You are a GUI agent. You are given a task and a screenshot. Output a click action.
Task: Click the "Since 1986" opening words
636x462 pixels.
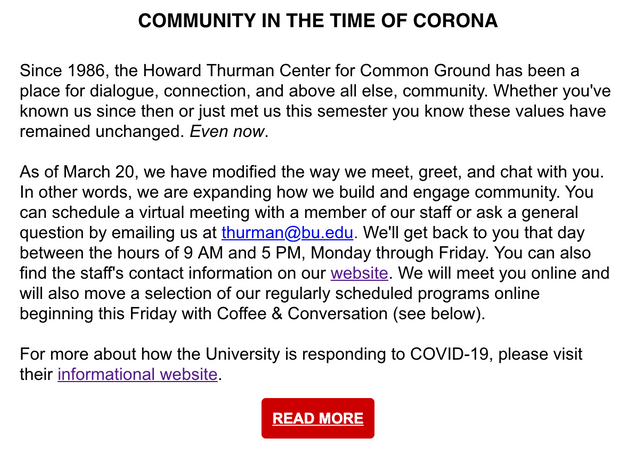[63, 71]
